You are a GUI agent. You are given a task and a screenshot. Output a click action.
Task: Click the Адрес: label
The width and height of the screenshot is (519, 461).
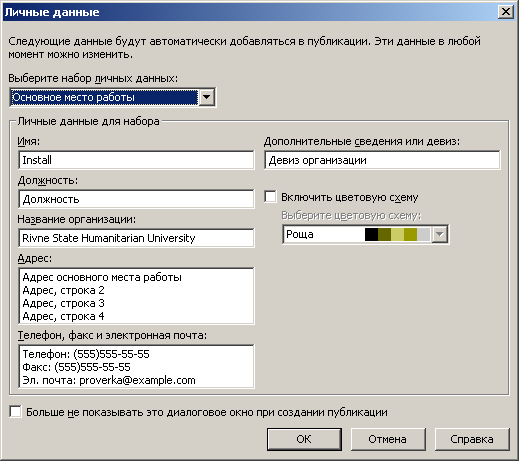35,258
